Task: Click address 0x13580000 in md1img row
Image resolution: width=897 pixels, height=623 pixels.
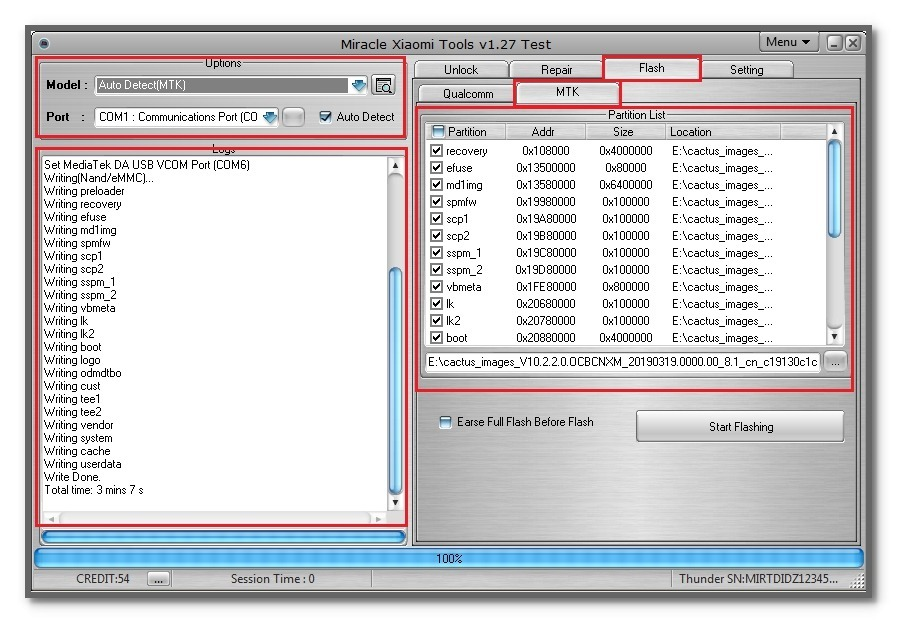Action: [546, 185]
